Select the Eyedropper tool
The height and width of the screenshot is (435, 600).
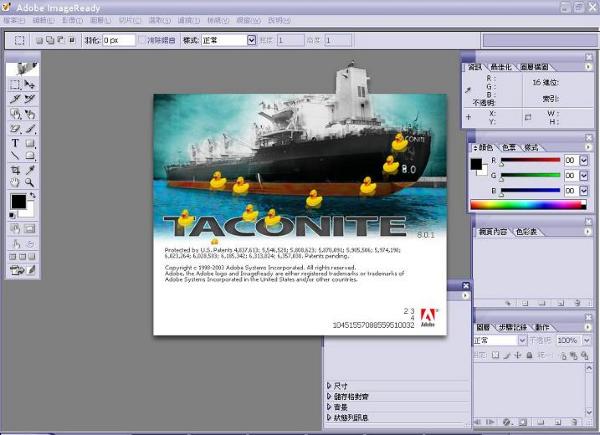(30, 169)
